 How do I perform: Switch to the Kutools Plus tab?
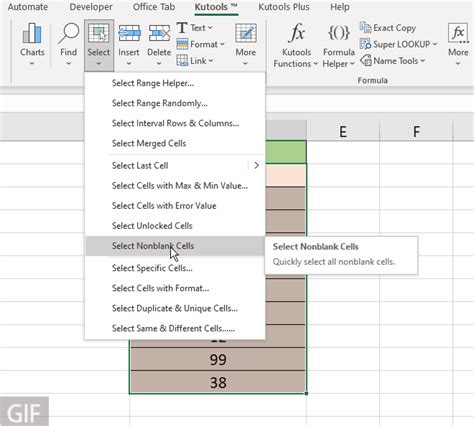284,7
